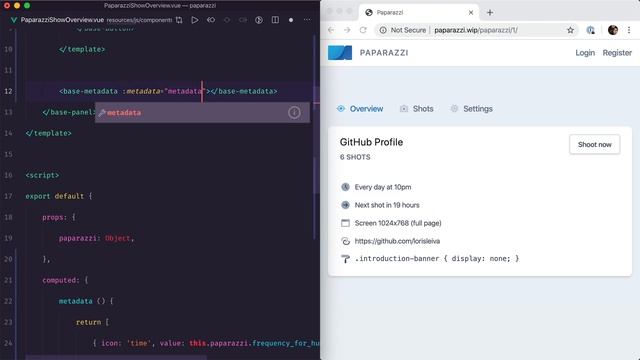Go forward in the browser
The height and width of the screenshot is (360, 640).
click(x=347, y=30)
